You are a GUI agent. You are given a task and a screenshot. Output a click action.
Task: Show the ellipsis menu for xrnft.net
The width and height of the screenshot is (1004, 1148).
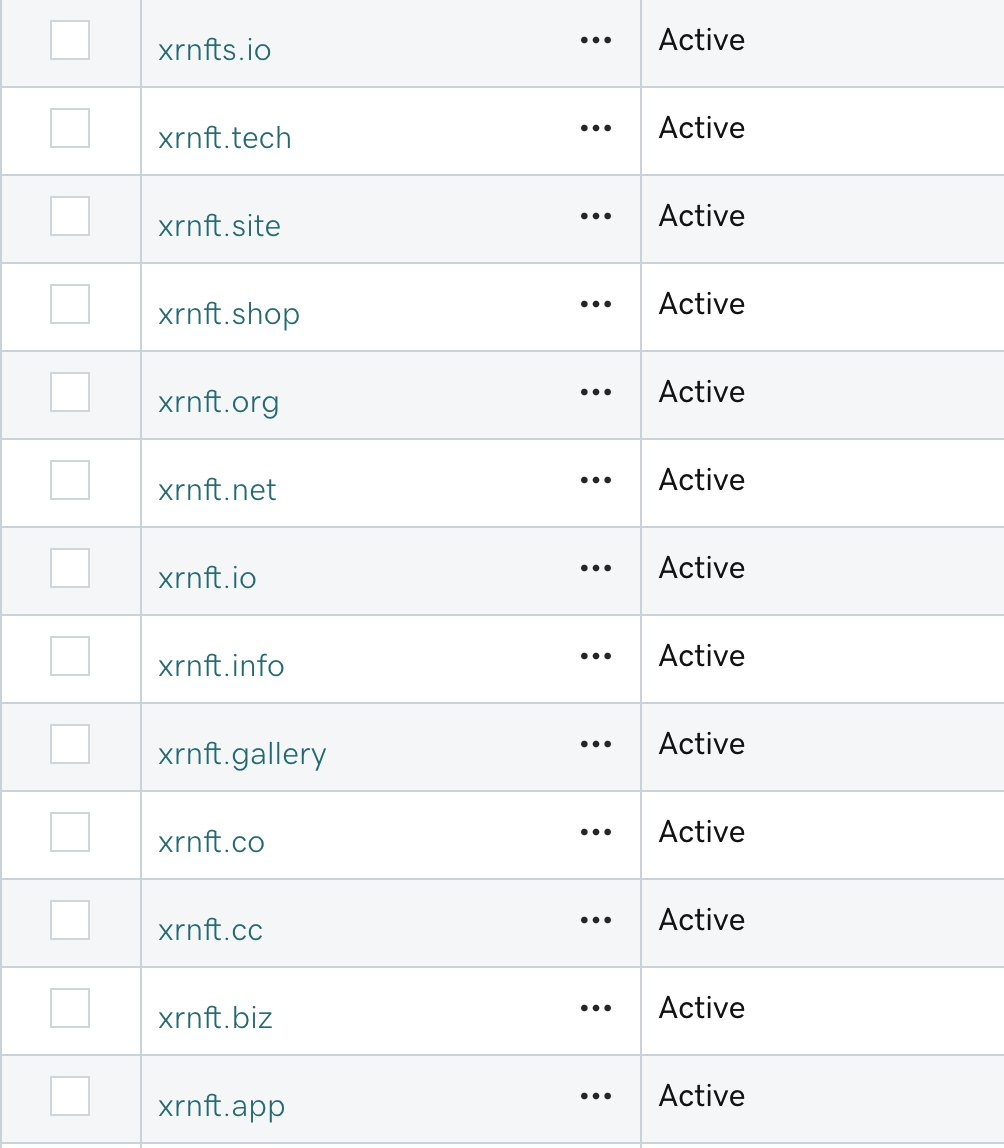(595, 480)
